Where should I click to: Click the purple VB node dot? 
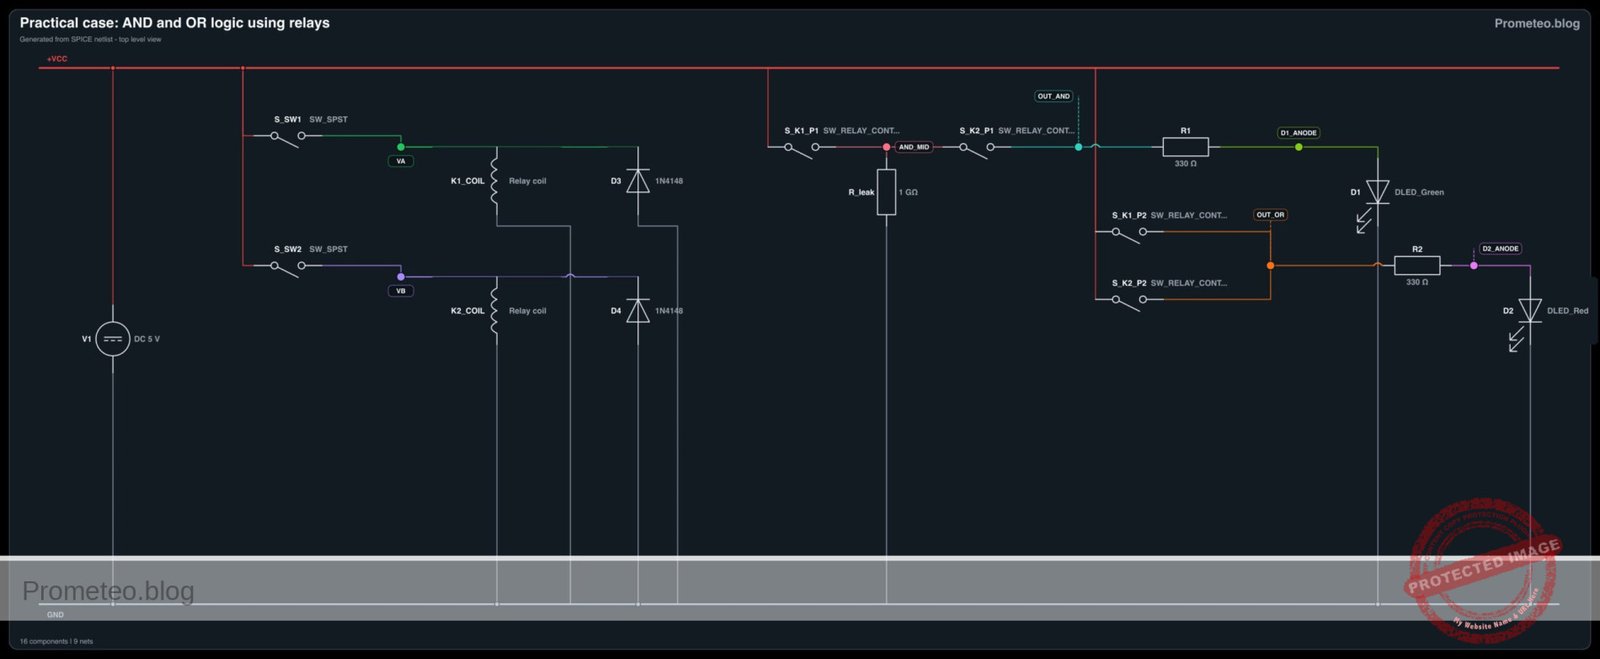(x=401, y=277)
